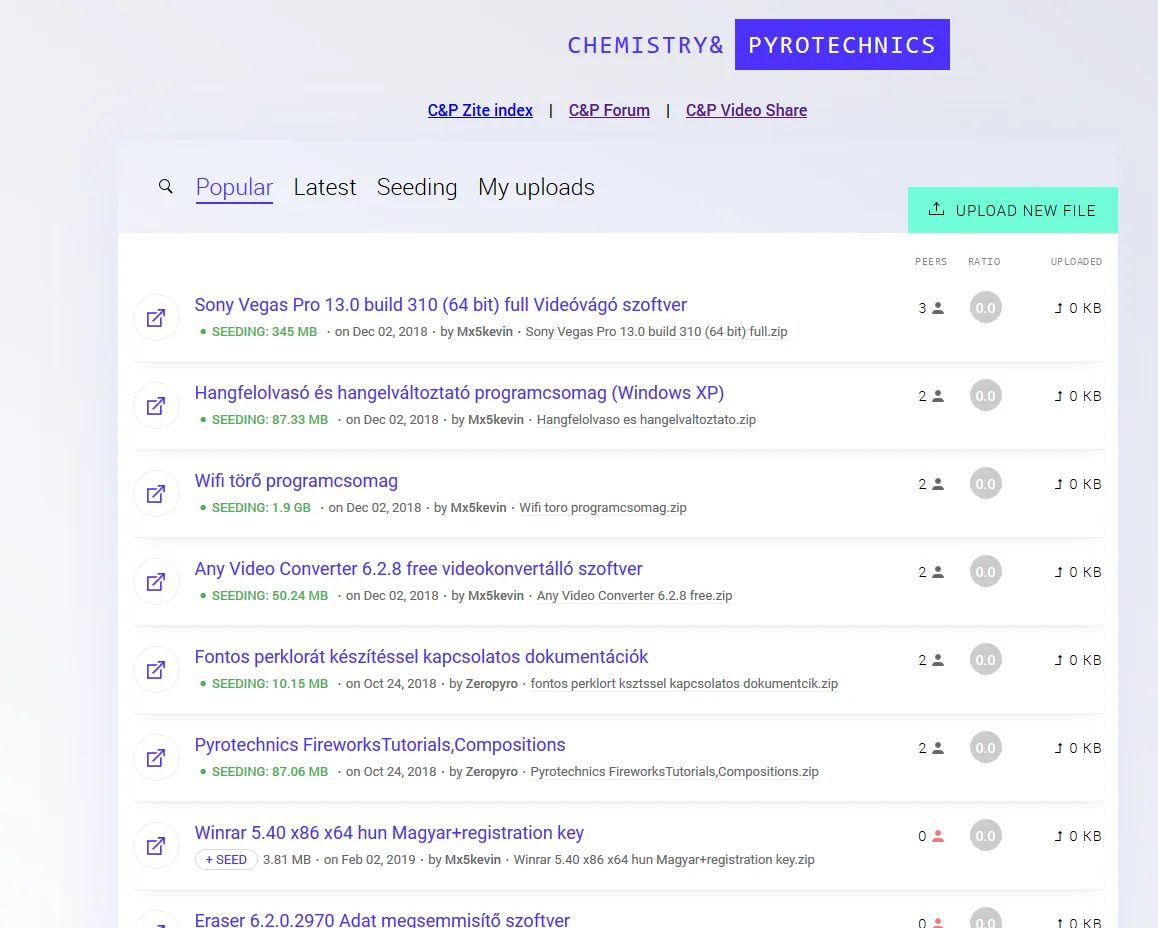Download Hangfelolvaso es hangelvaltoztato.zip file
This screenshot has height=928, width=1158.
click(646, 419)
